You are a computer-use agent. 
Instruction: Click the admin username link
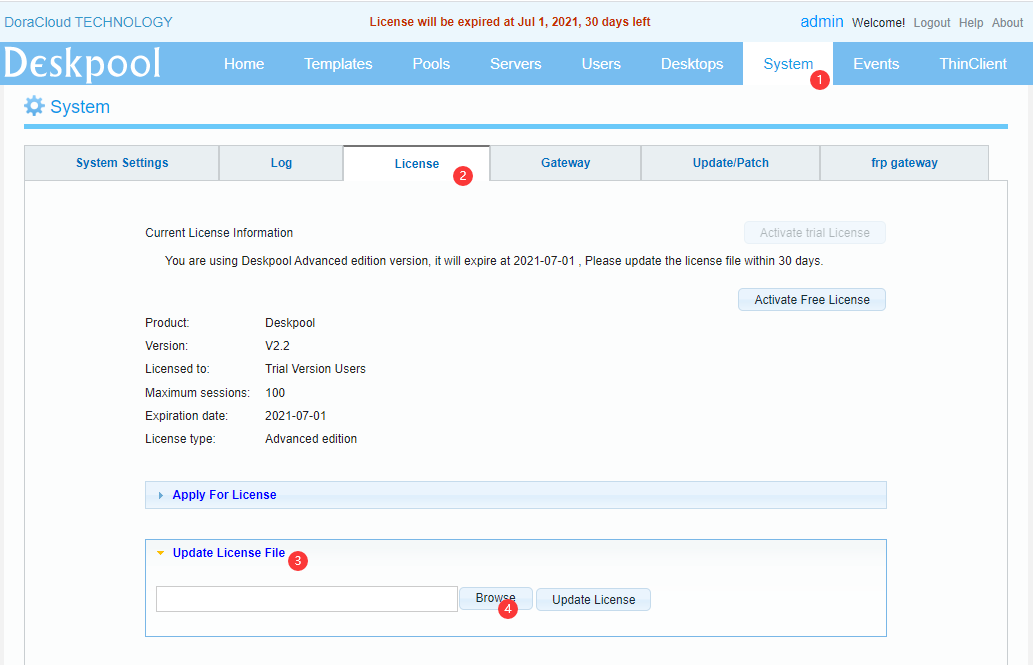[822, 22]
